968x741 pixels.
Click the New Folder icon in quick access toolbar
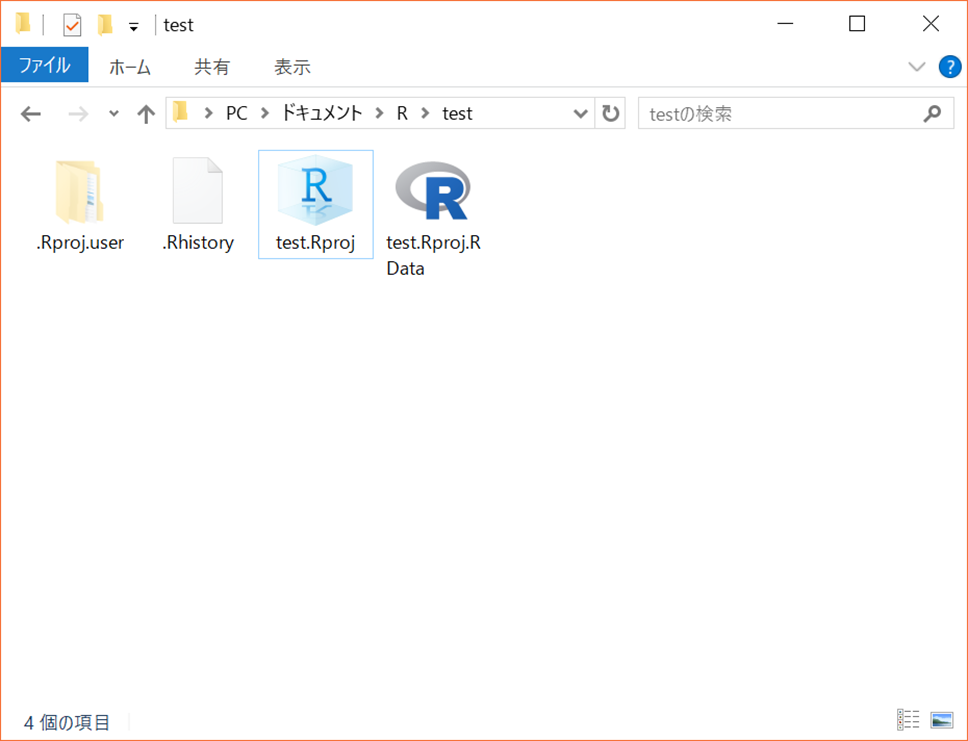[105, 25]
